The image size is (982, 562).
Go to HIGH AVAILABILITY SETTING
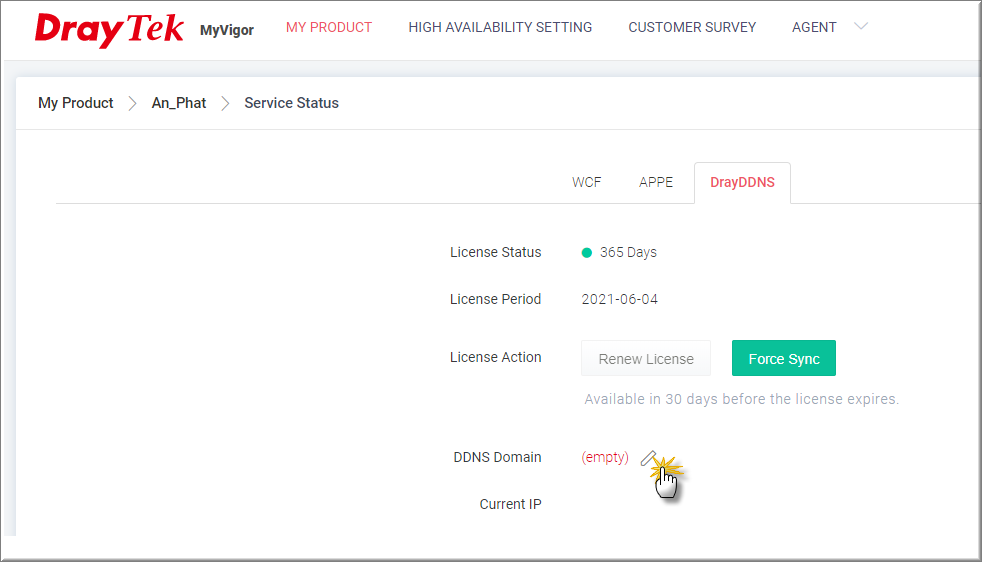500,27
